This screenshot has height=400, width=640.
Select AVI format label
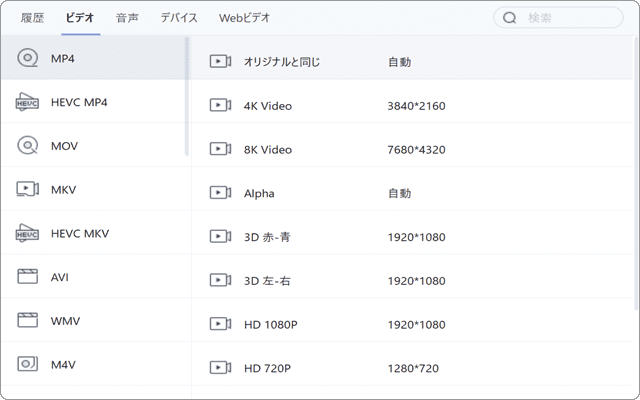(x=60, y=277)
